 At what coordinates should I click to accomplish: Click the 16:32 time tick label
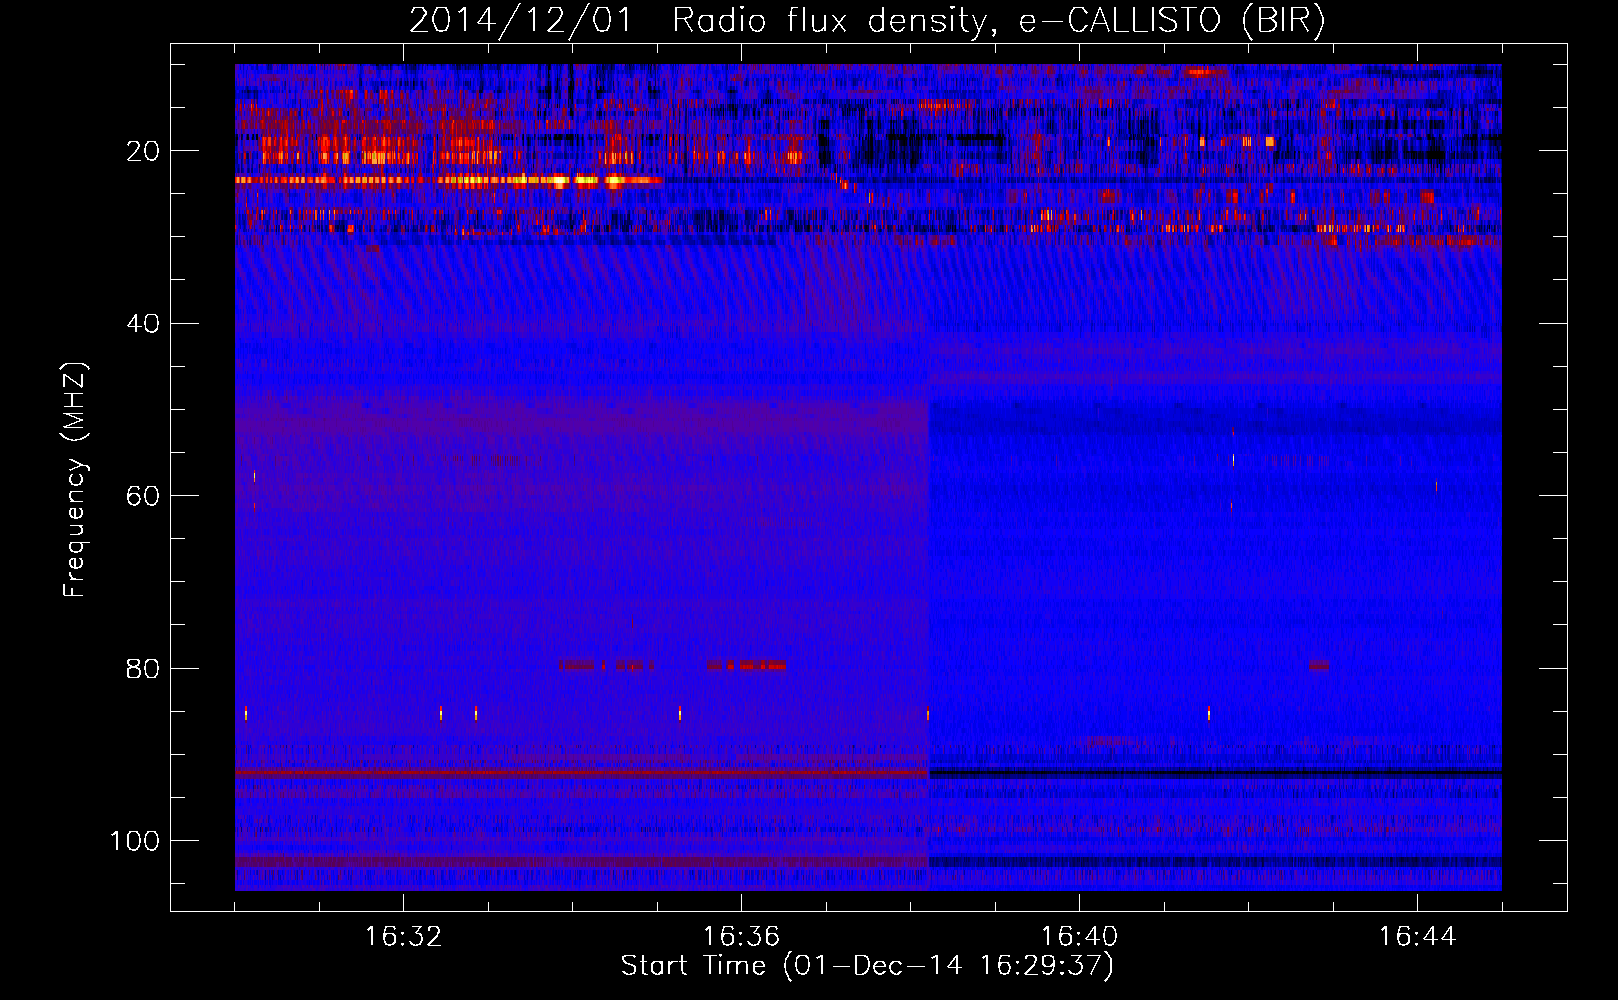(403, 937)
